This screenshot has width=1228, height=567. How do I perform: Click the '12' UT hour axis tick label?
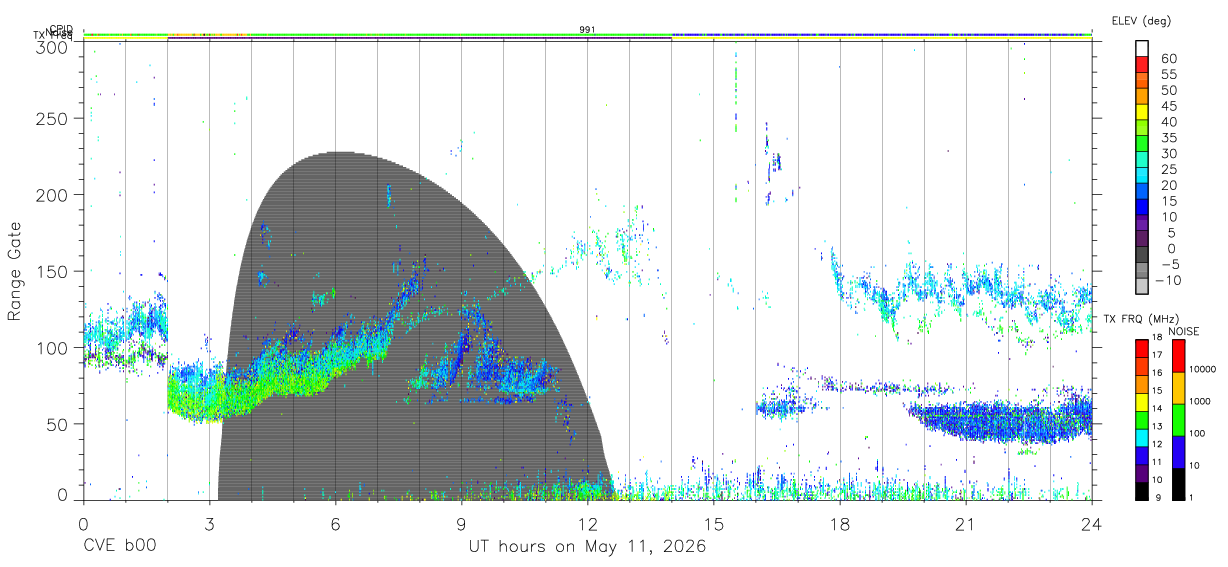click(x=587, y=523)
